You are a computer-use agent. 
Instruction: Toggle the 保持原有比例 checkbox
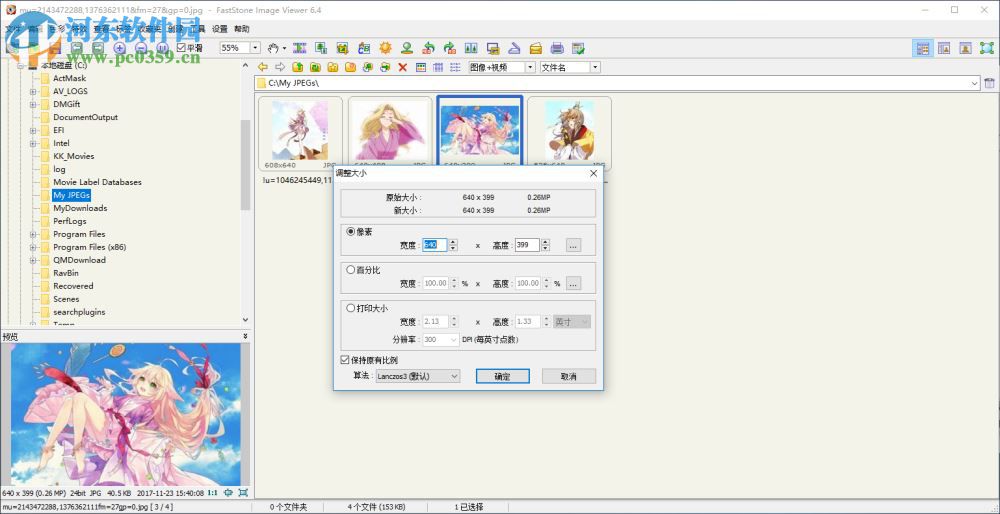[345, 360]
